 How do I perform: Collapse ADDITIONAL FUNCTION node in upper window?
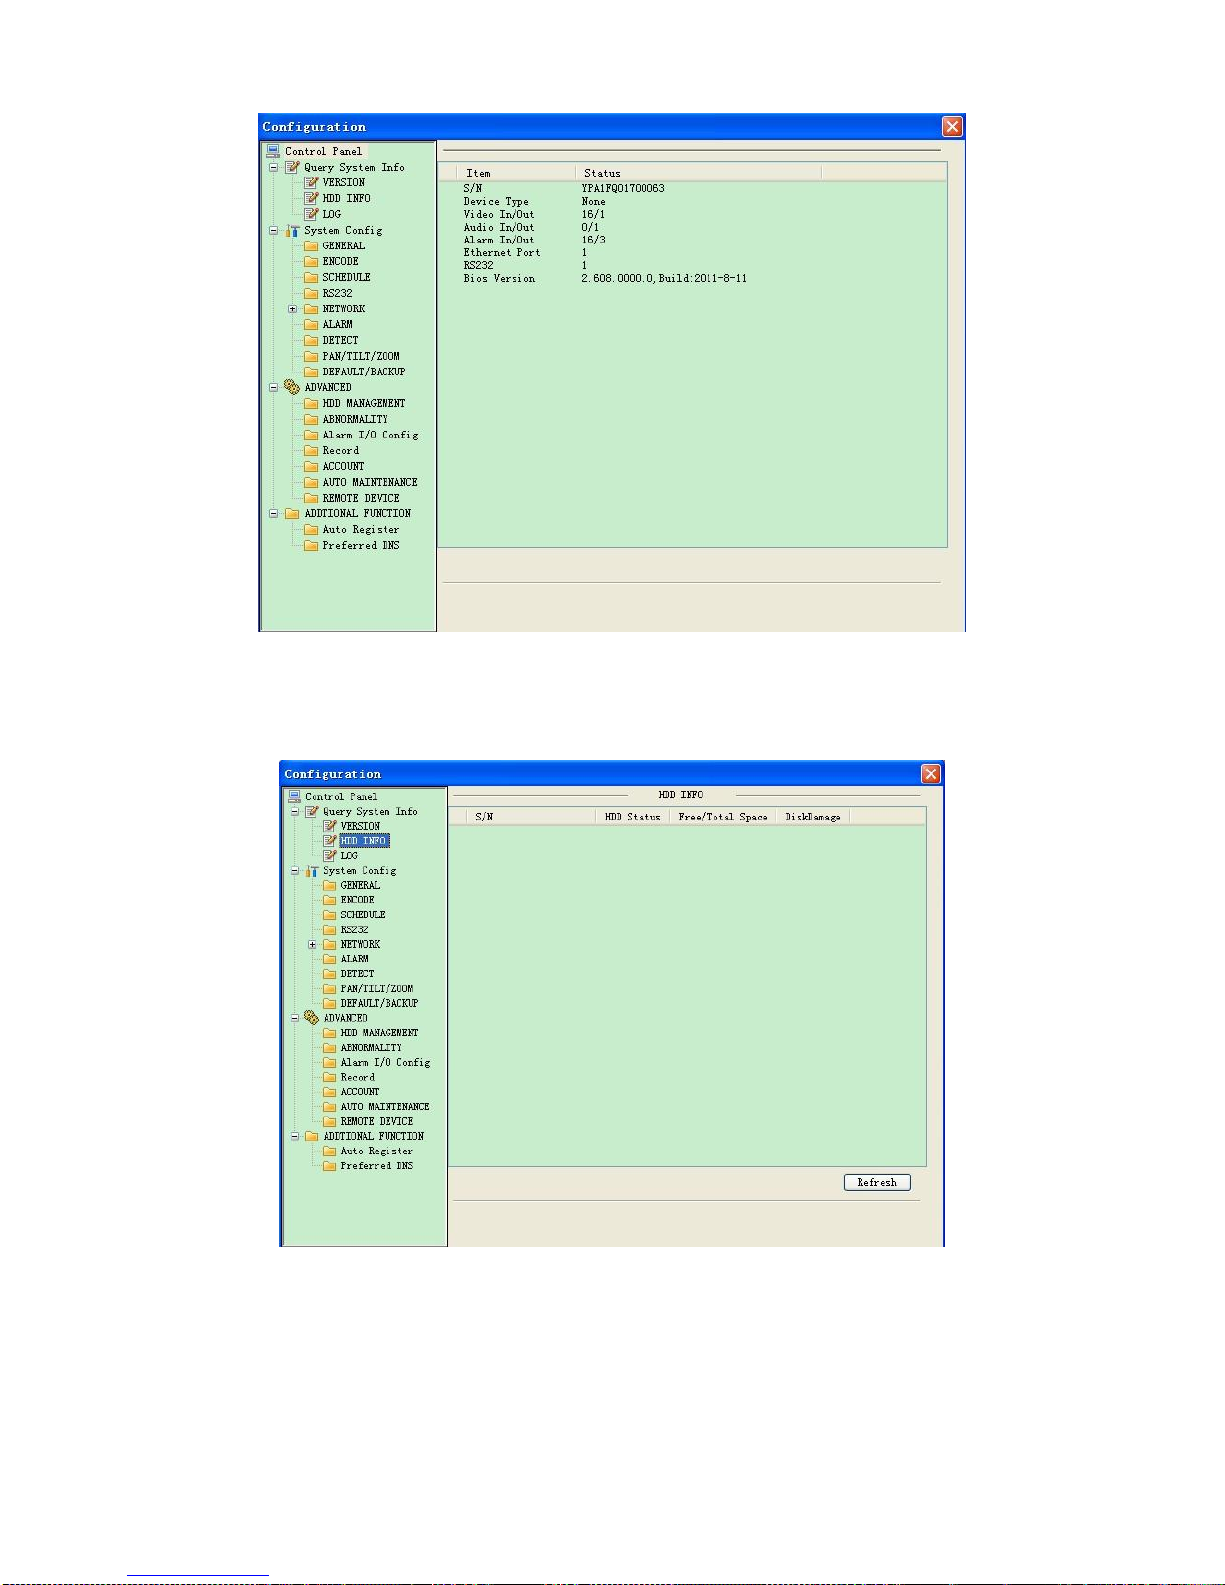click(273, 513)
